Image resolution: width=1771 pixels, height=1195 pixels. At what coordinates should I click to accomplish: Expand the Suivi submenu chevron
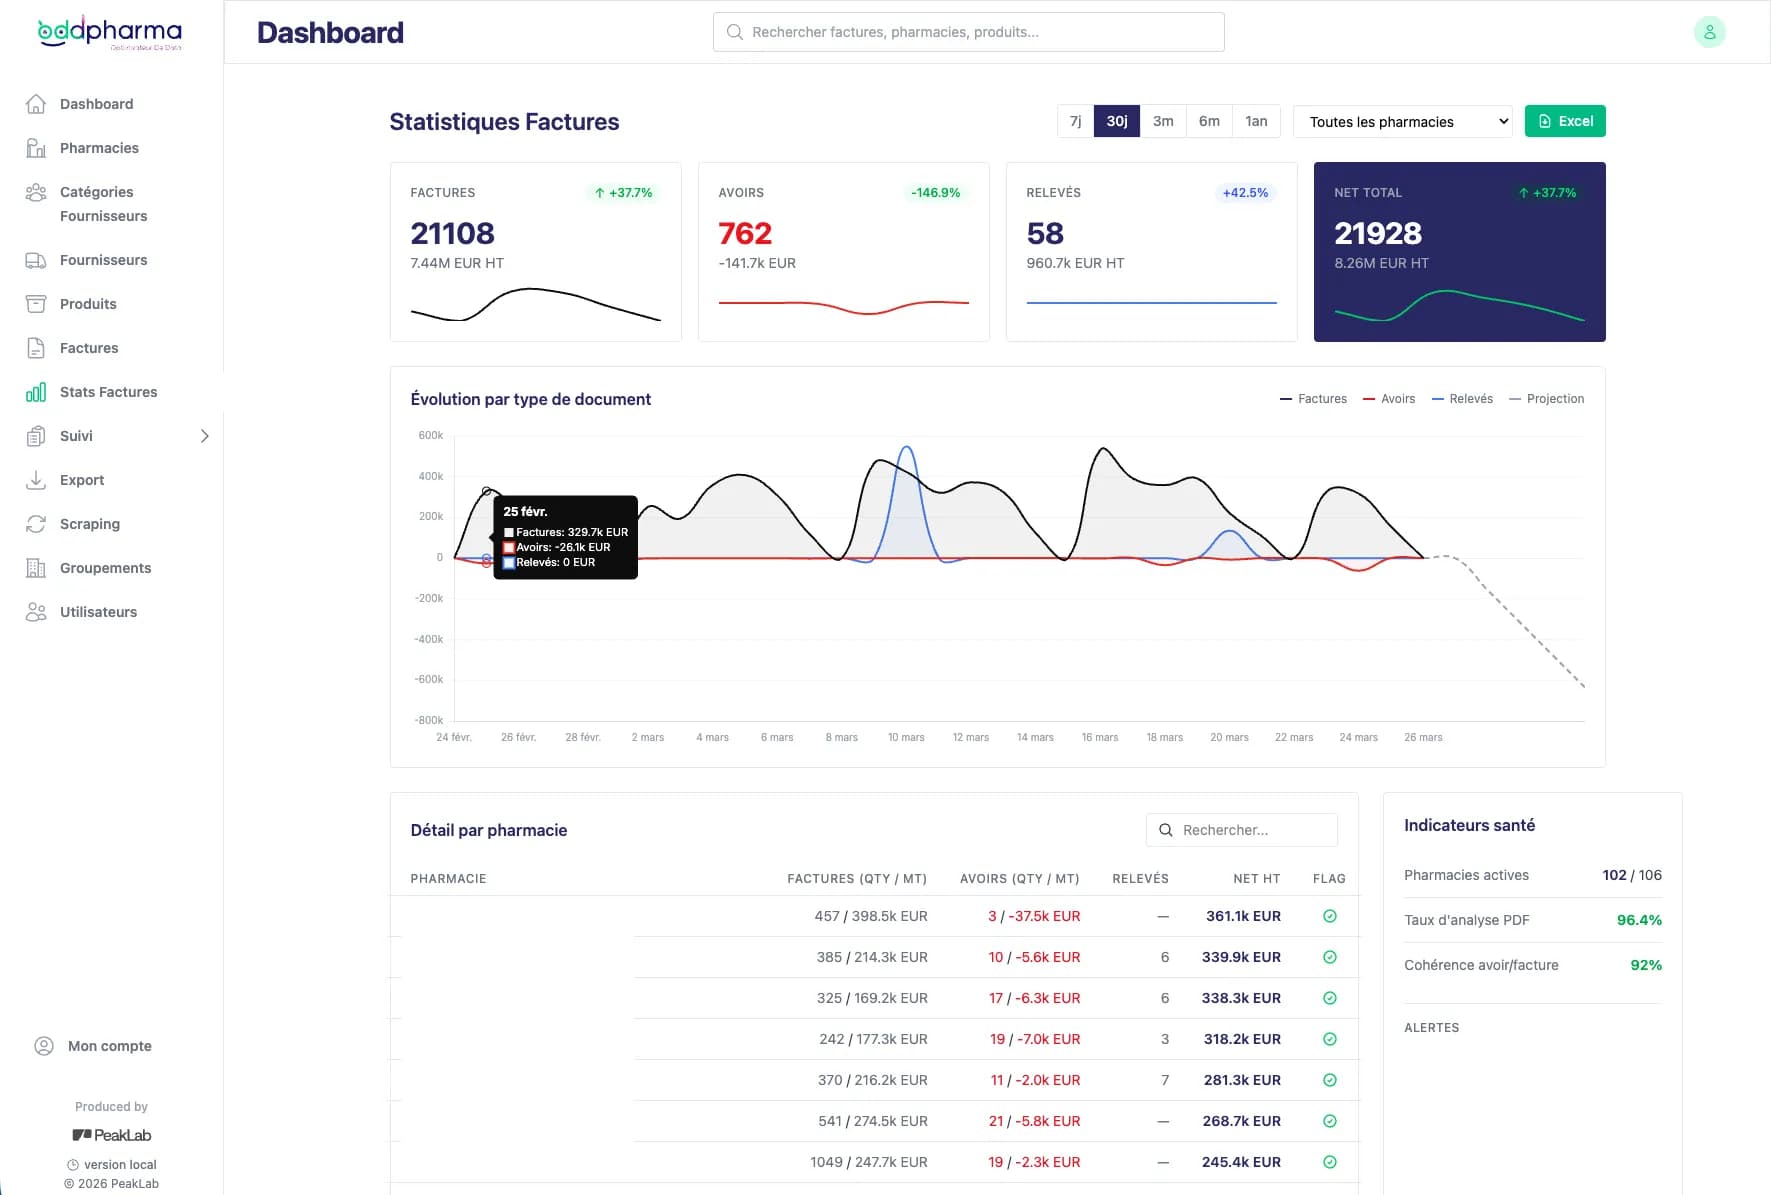[204, 436]
